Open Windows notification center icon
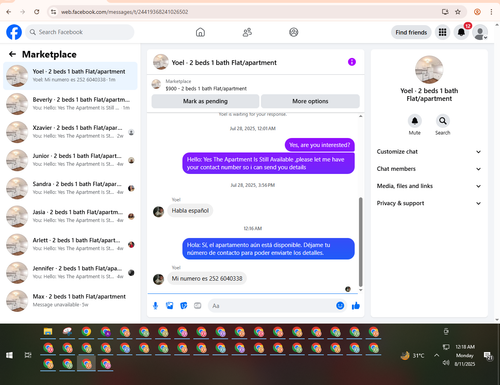 [488, 356]
